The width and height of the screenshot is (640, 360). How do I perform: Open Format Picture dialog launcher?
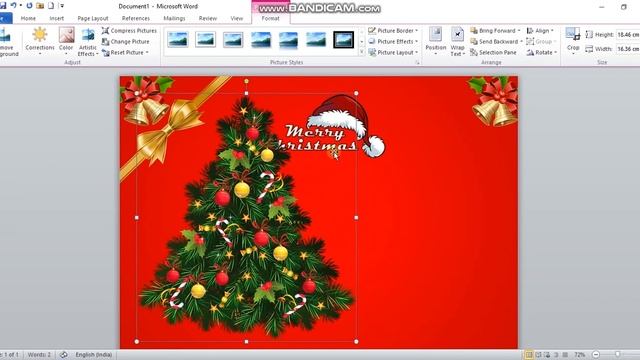point(417,62)
